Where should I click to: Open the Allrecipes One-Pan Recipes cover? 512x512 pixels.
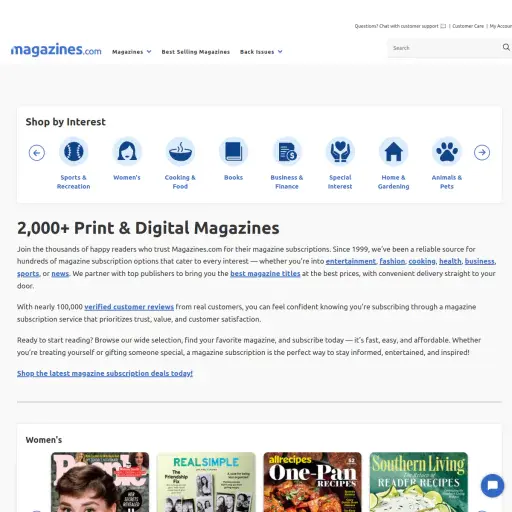point(312,482)
